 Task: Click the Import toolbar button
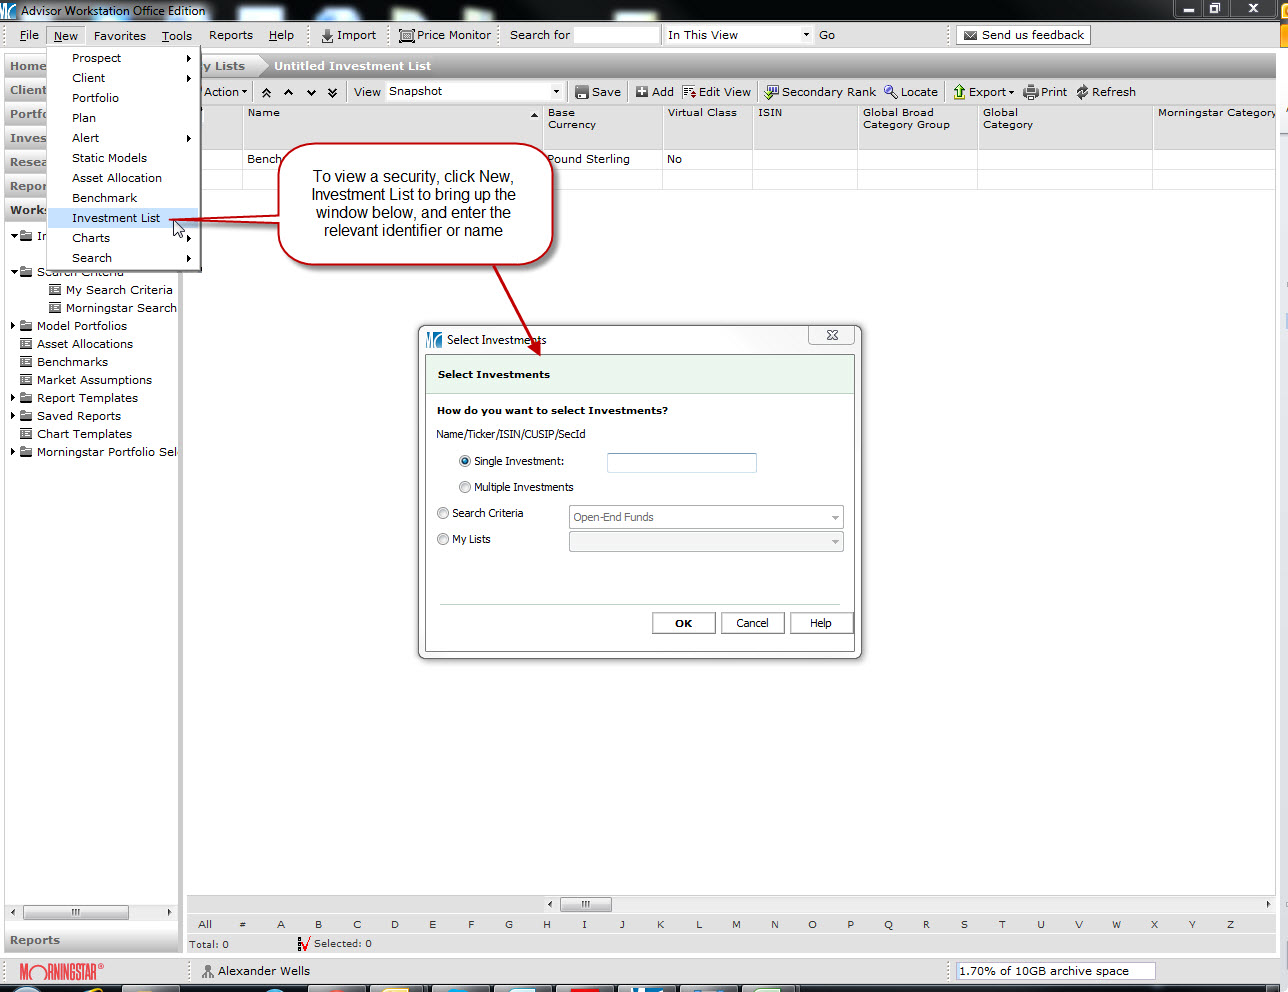[348, 35]
